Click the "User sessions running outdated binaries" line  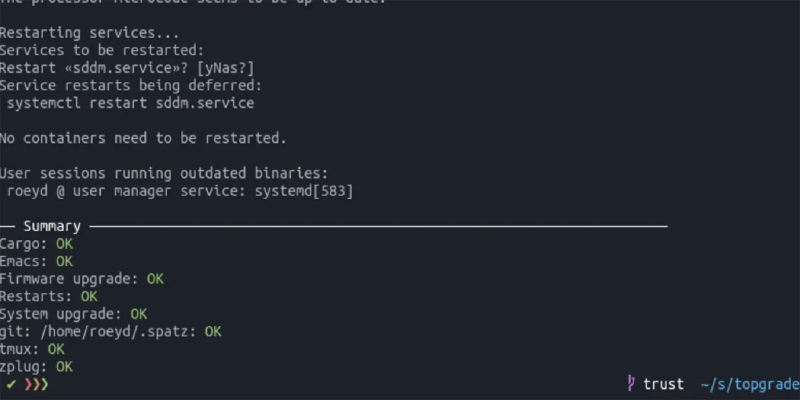[164, 172]
